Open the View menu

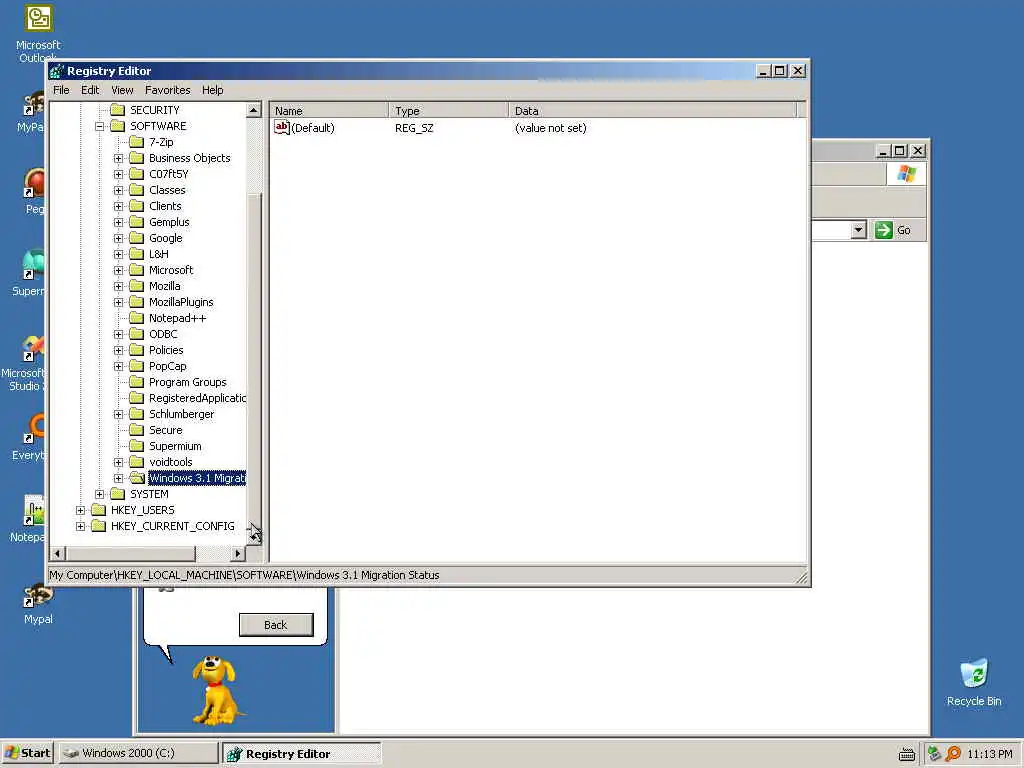122,90
